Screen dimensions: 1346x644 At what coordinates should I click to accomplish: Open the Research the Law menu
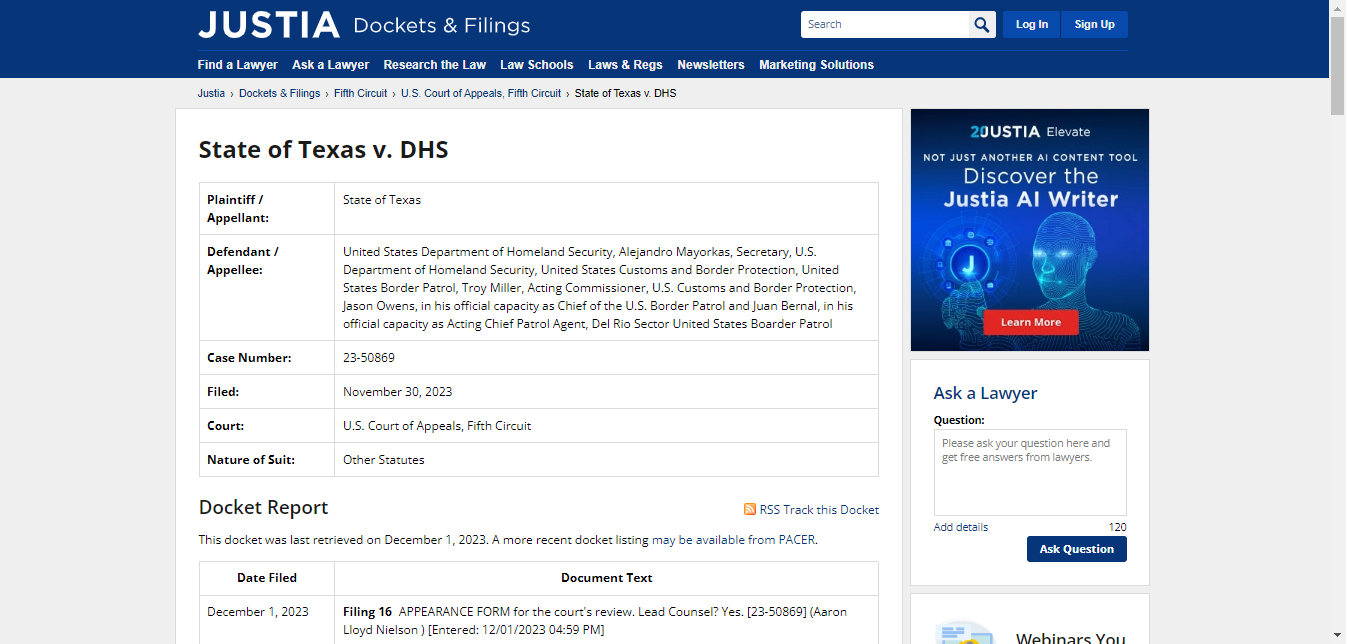[x=435, y=65]
